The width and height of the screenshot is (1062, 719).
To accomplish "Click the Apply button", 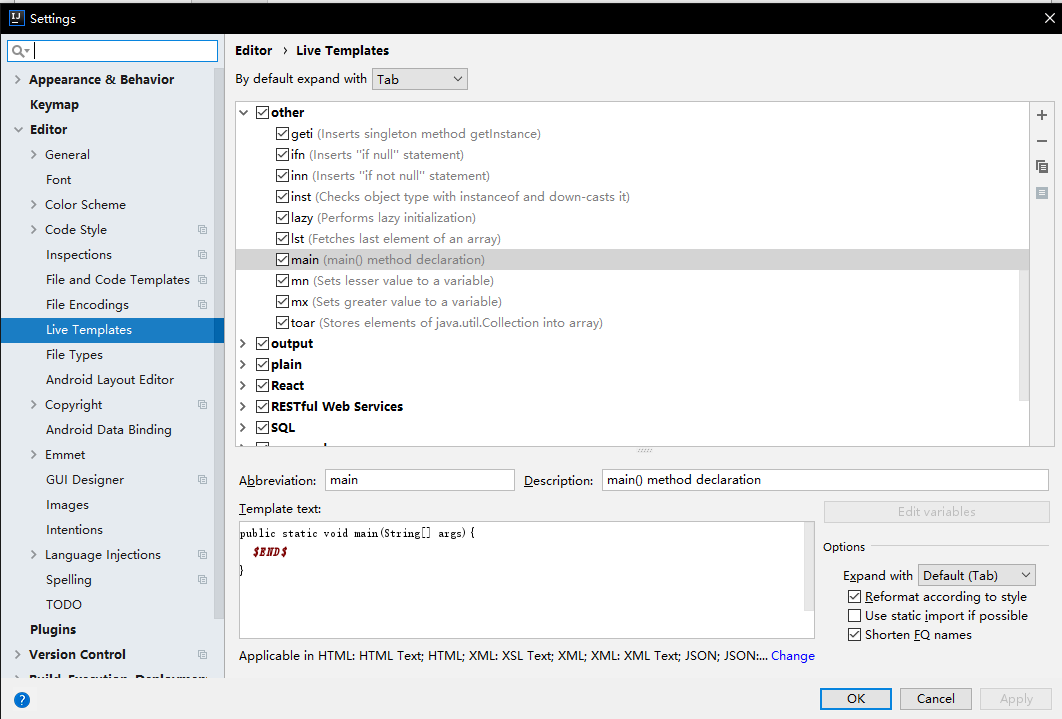I will pyautogui.click(x=1016, y=699).
